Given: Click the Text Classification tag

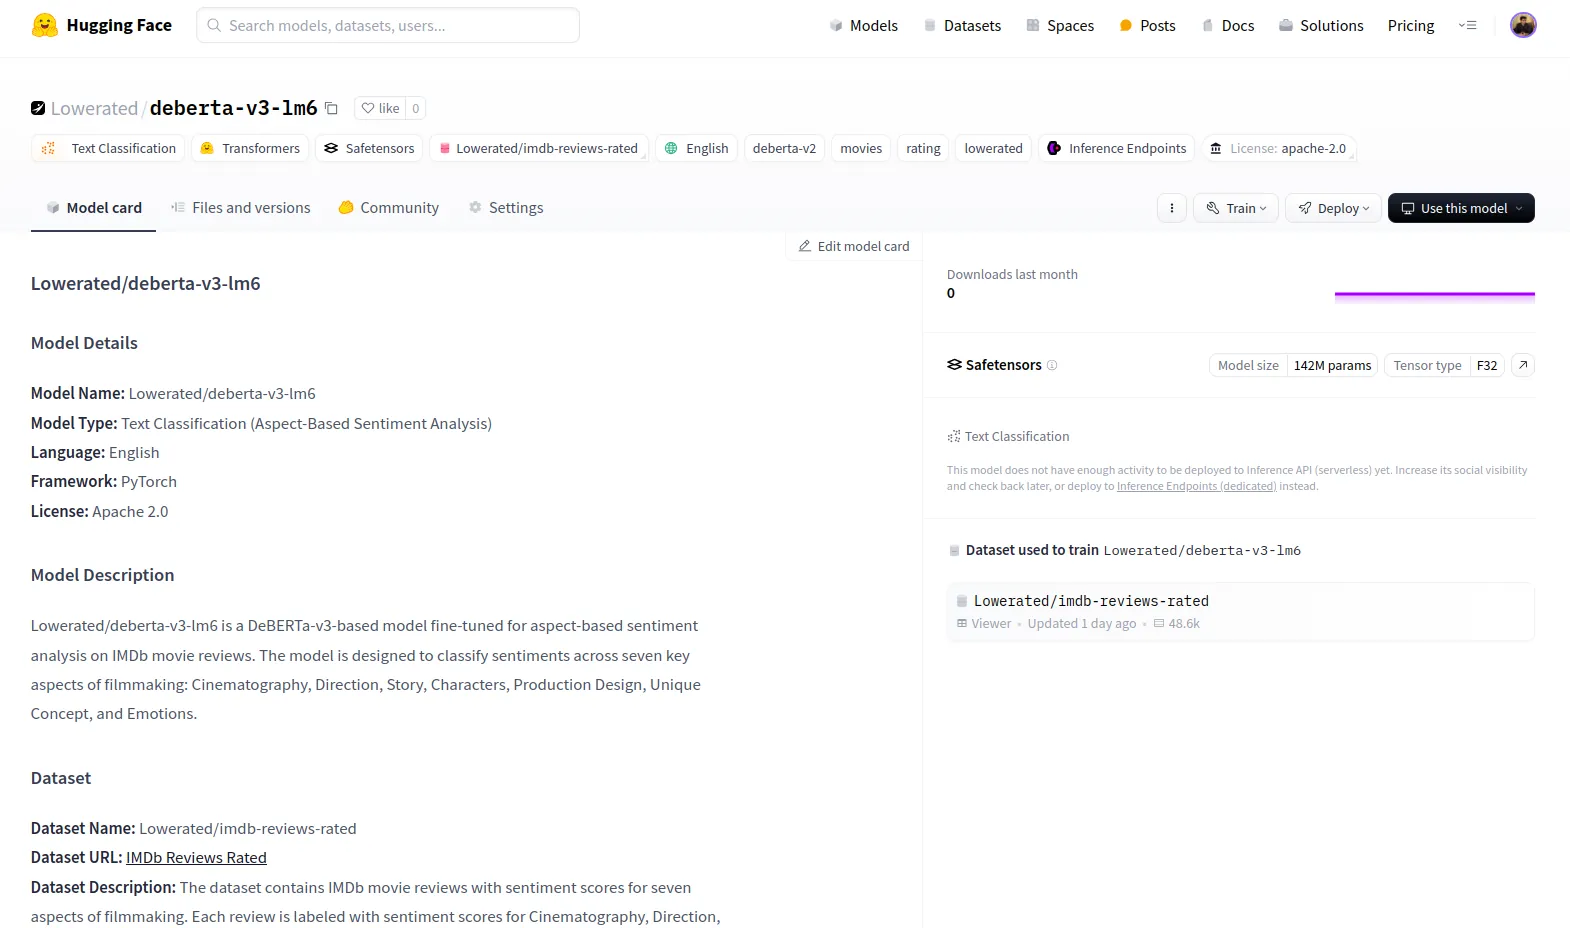Looking at the screenshot, I should coord(108,148).
